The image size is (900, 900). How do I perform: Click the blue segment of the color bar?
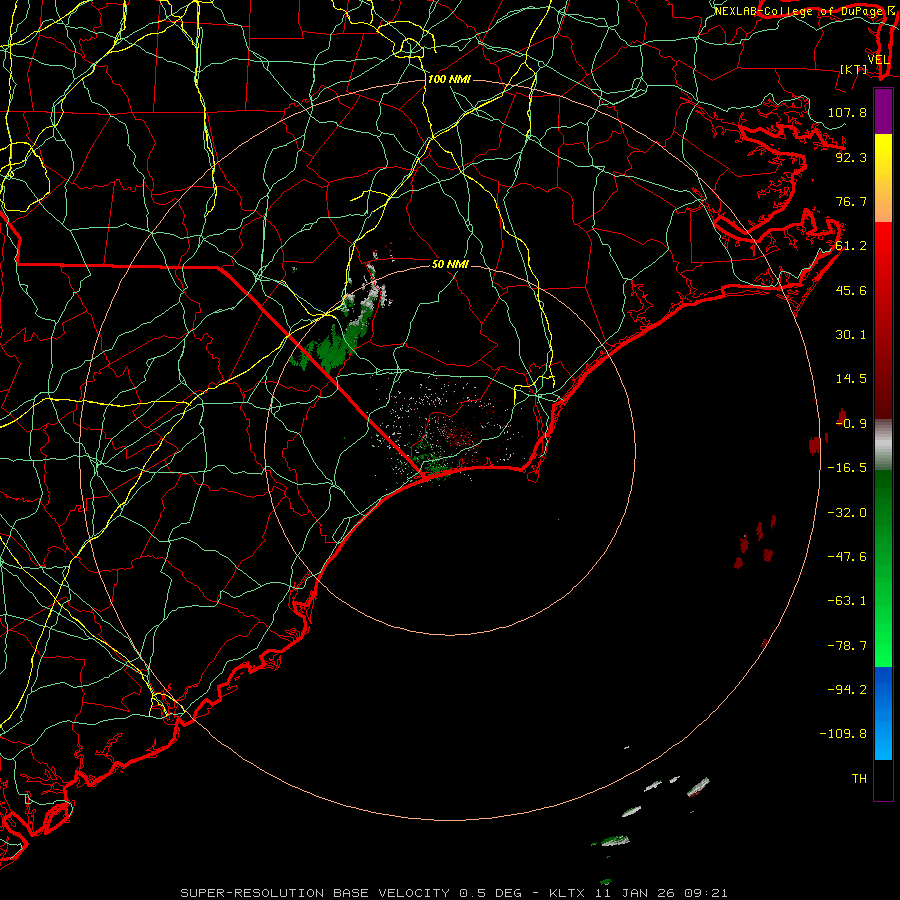coord(883,713)
